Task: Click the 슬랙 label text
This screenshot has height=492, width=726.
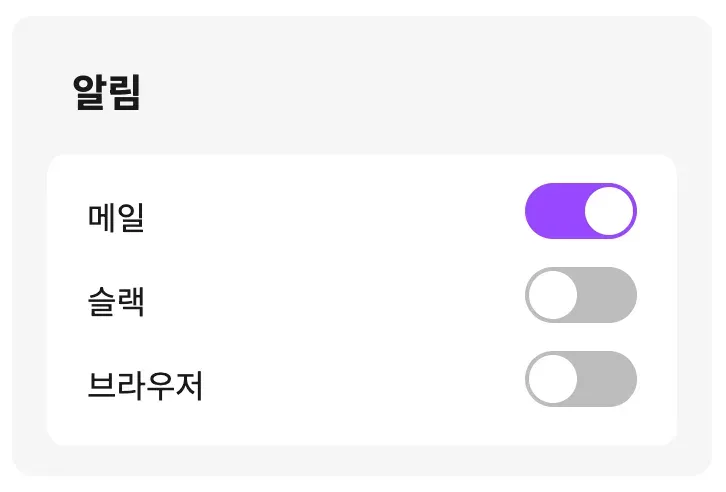Action: (x=116, y=301)
